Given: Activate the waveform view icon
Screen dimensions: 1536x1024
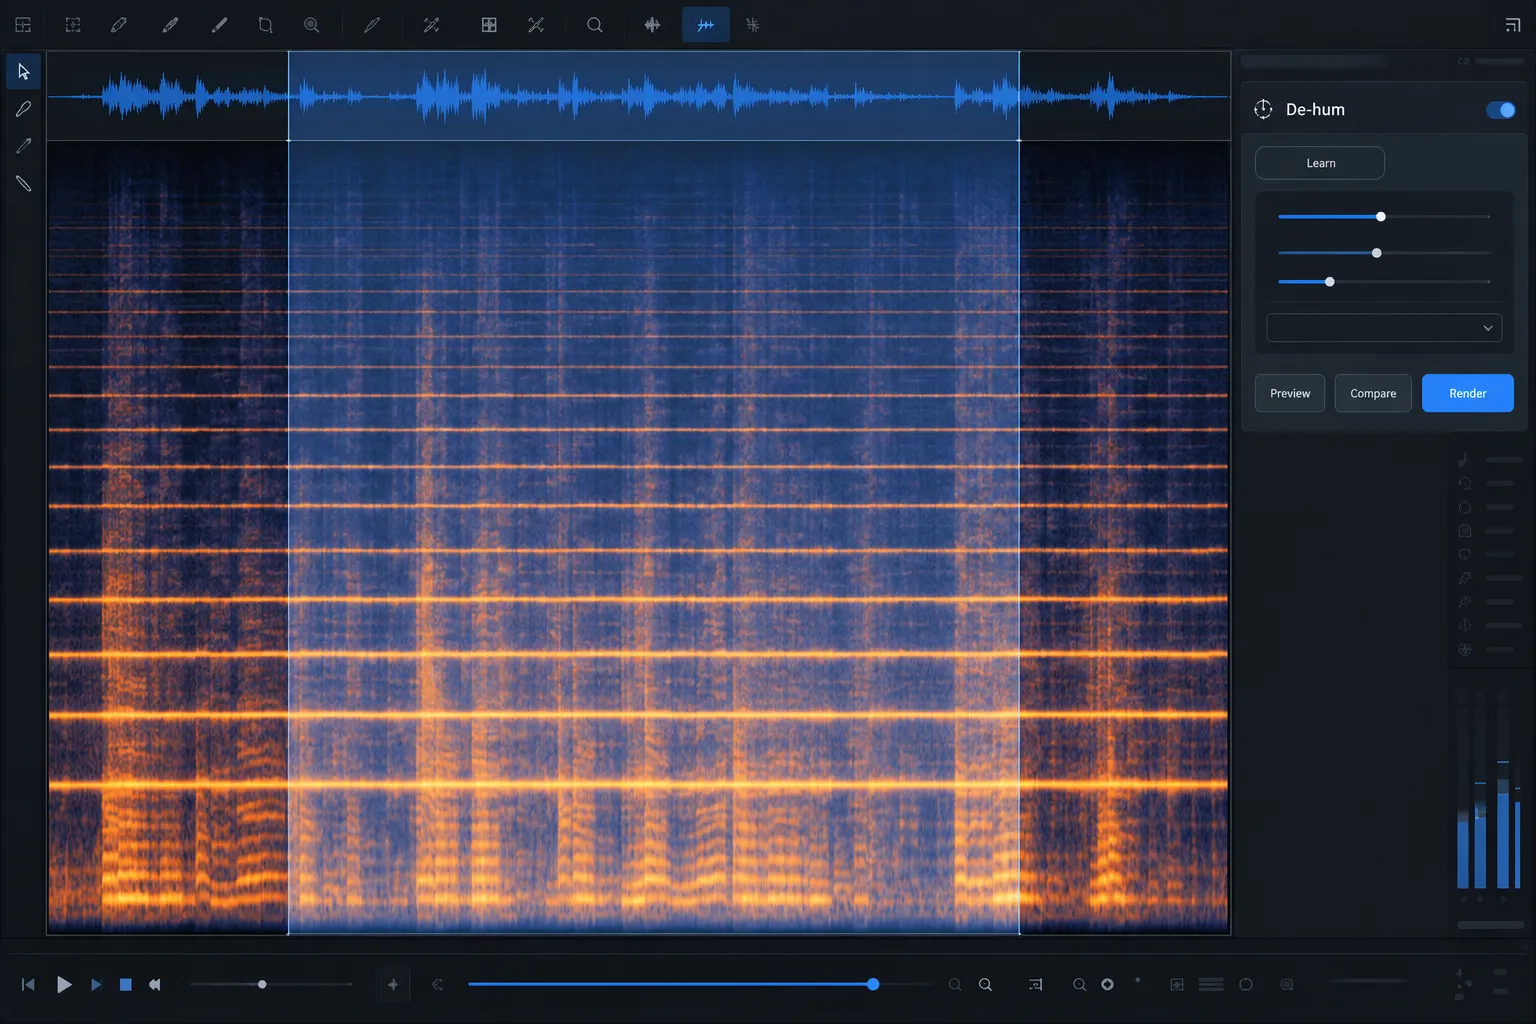Looking at the screenshot, I should point(652,25).
